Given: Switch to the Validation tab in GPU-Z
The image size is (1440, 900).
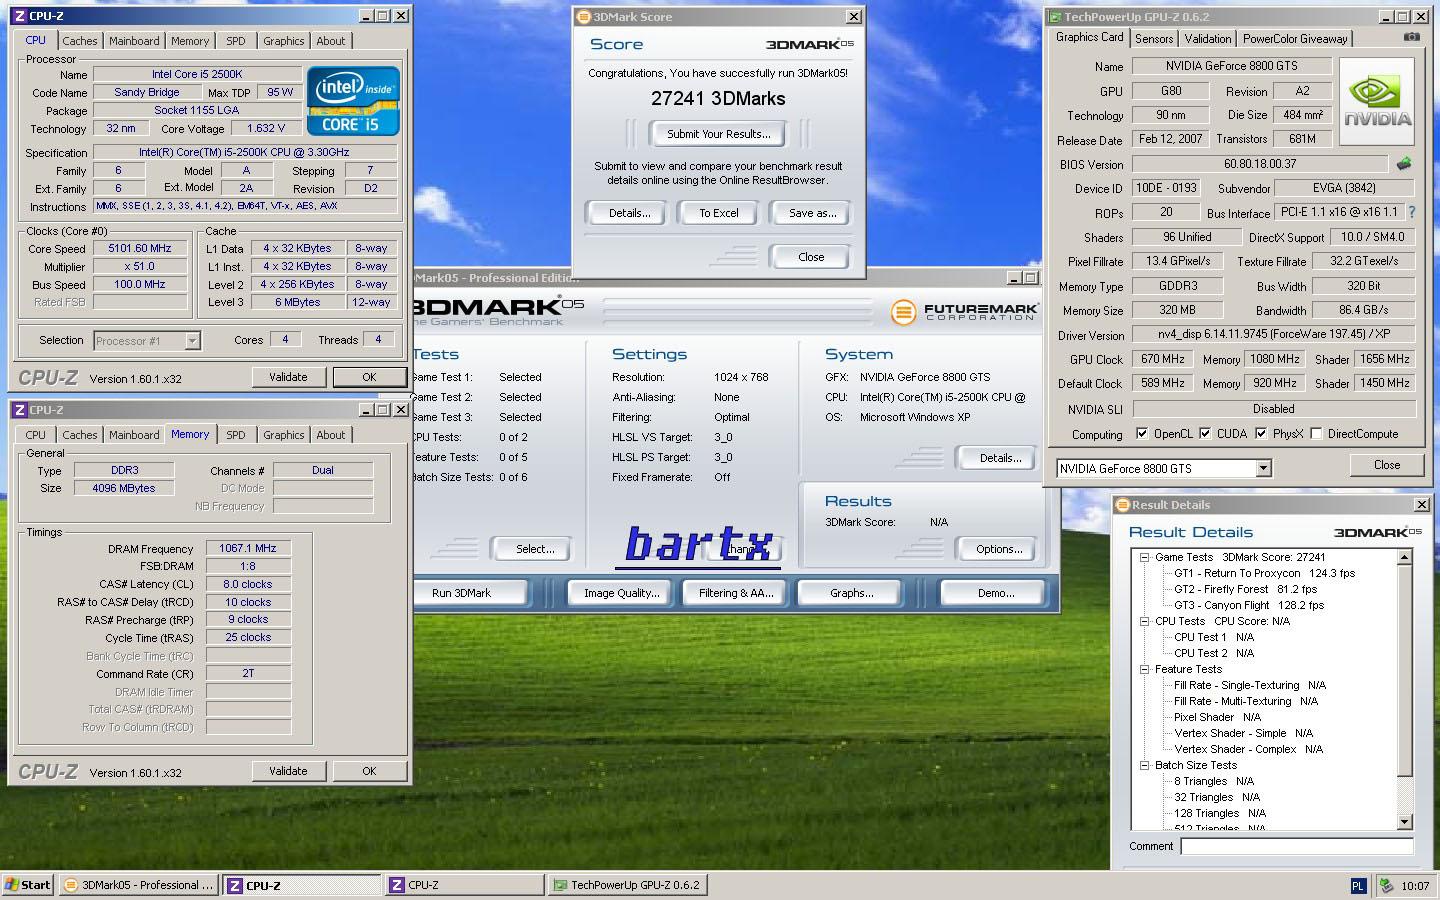Looking at the screenshot, I should pyautogui.click(x=1208, y=39).
